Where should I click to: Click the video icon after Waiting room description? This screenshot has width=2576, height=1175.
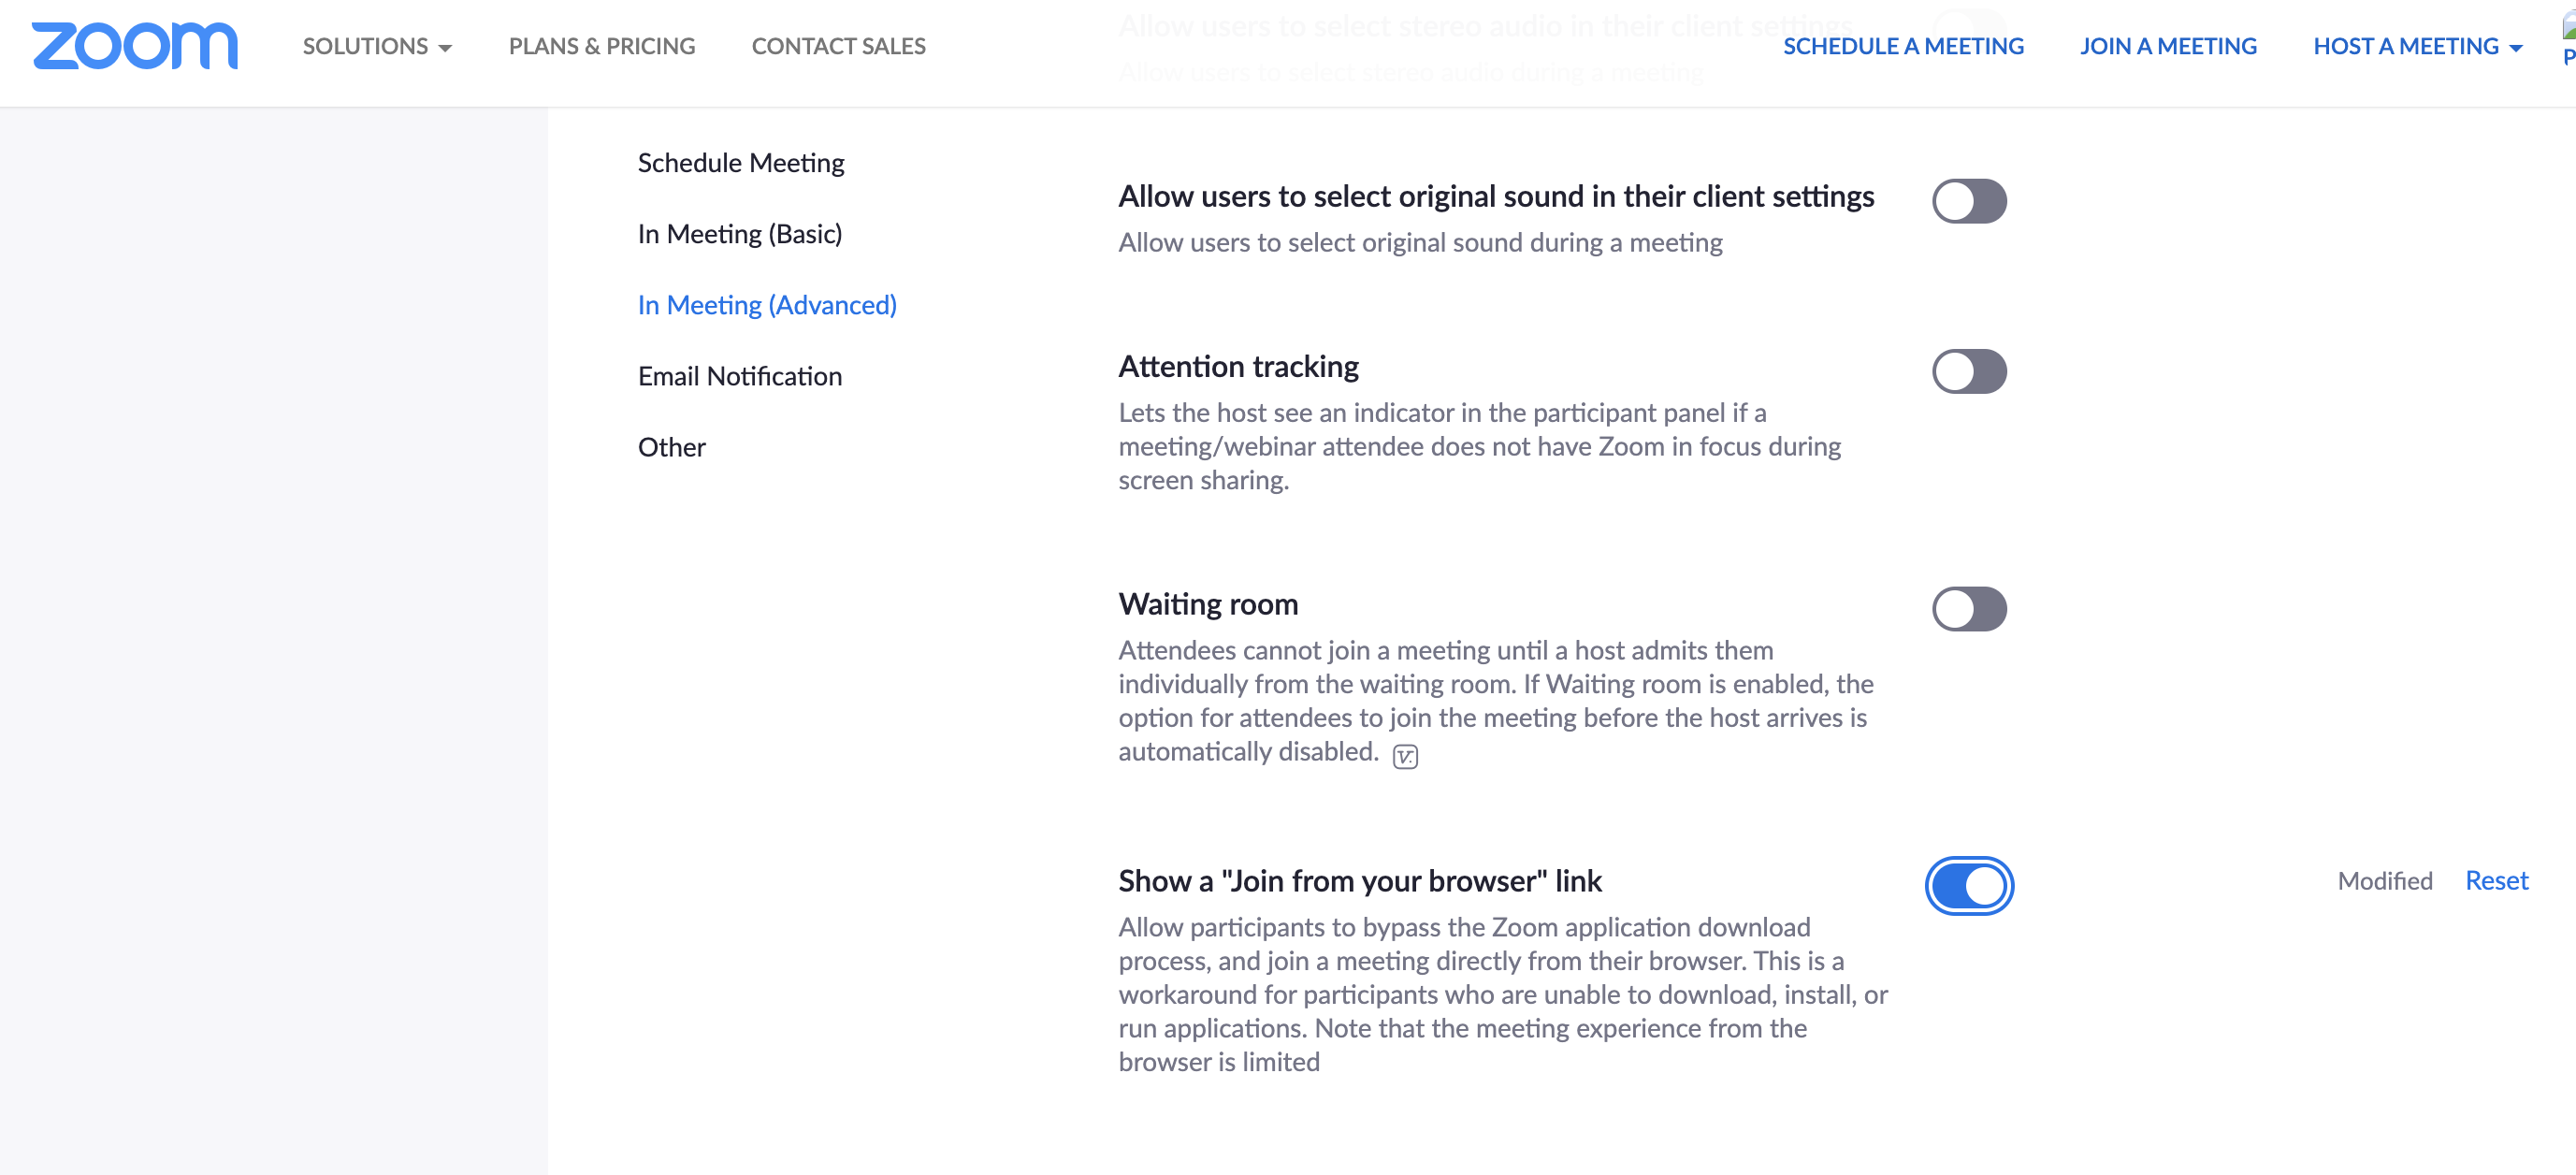click(x=1405, y=757)
